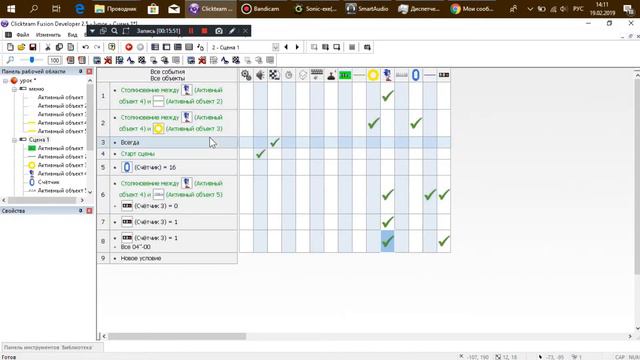This screenshot has width=640, height=360.
Task: Paste from clipboard toolbar icon
Action: (x=70, y=47)
